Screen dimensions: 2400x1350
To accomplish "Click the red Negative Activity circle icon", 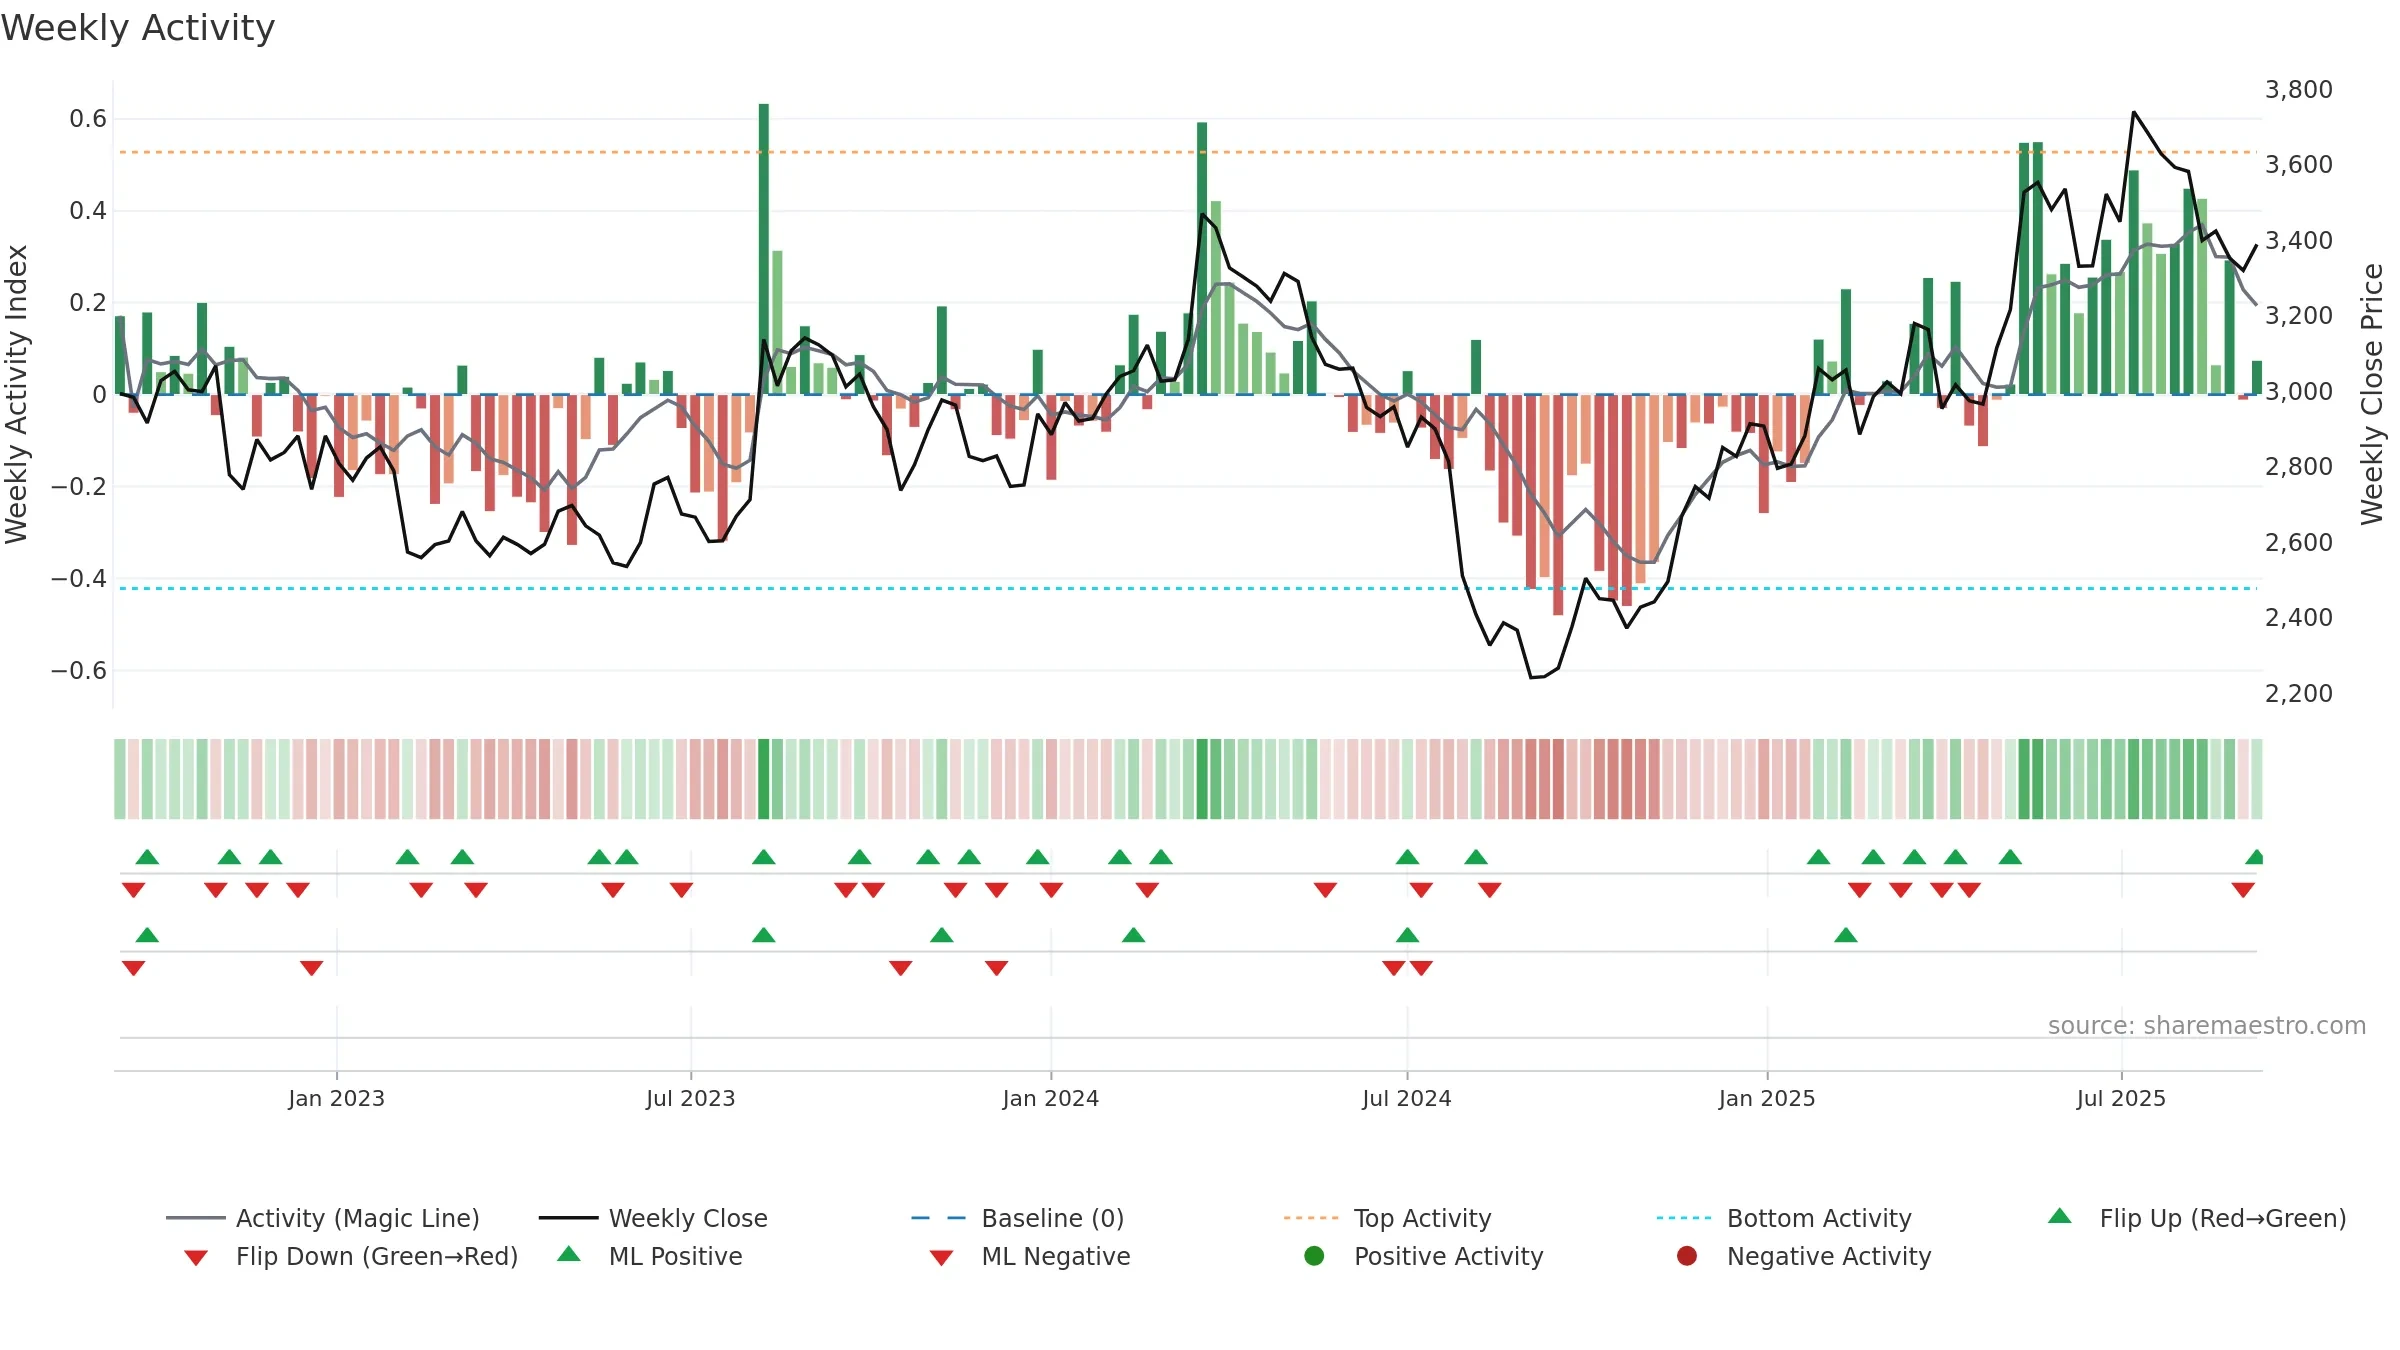I will (x=1687, y=1256).
